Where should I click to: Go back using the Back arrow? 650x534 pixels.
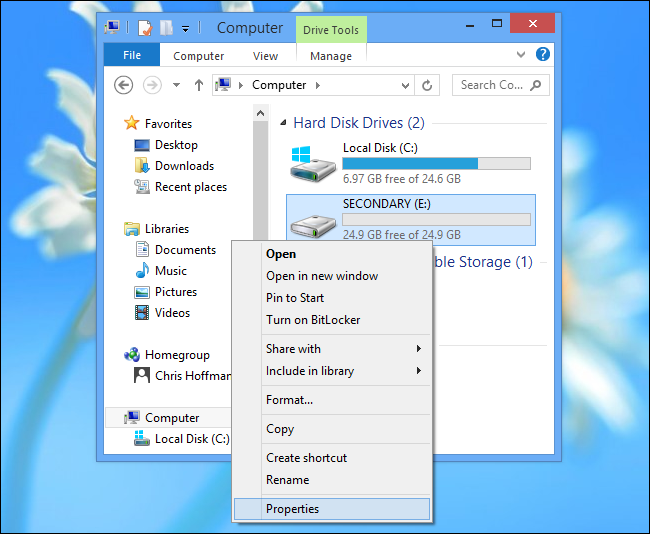(x=124, y=85)
